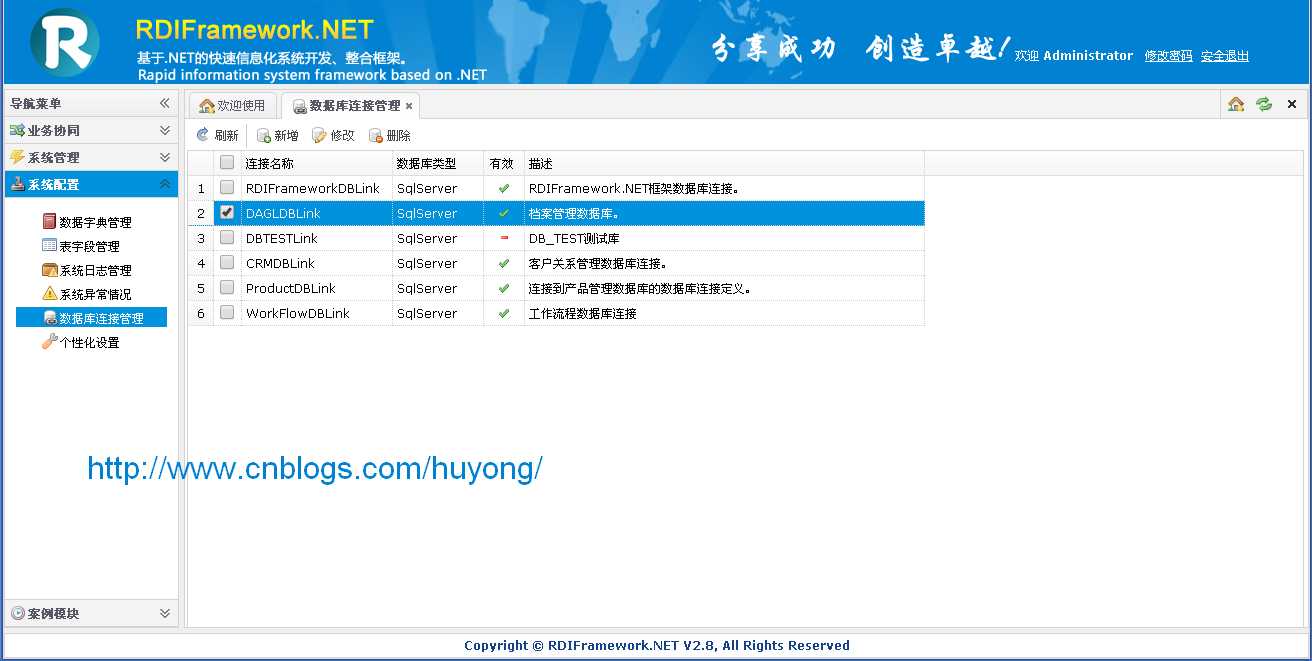Click the 业务协同 section icon
Image resolution: width=1312 pixels, height=661 pixels.
17,130
